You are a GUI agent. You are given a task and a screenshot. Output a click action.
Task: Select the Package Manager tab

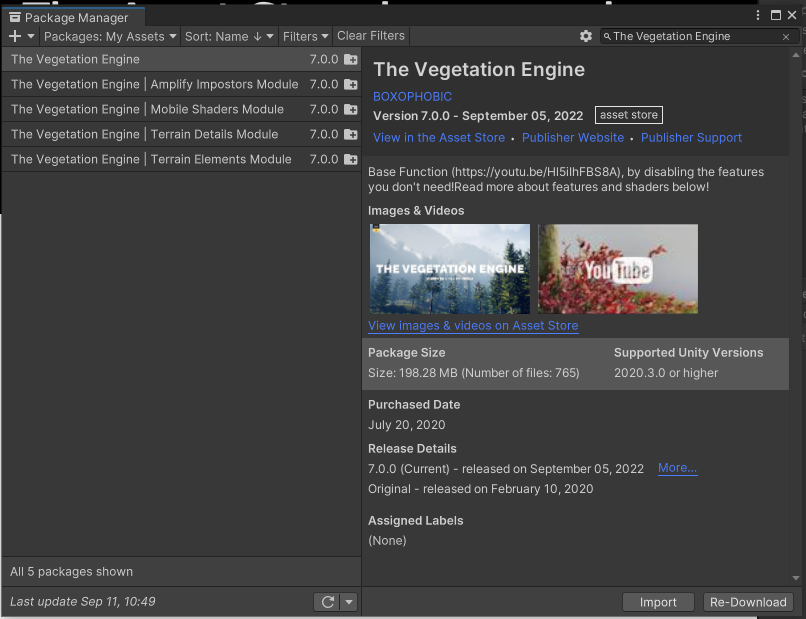pyautogui.click(x=73, y=17)
